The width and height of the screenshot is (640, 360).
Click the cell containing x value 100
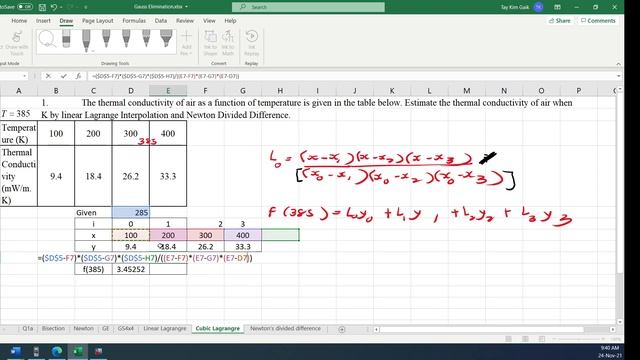[131, 235]
